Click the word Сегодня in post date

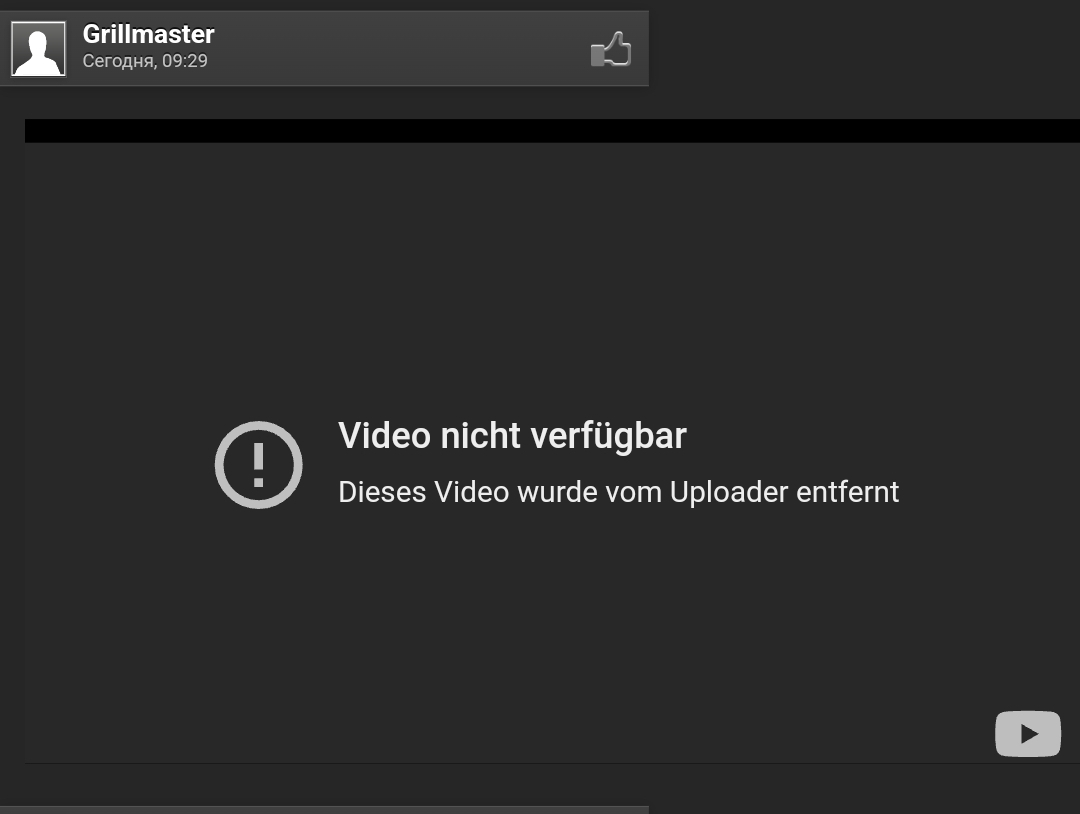119,61
